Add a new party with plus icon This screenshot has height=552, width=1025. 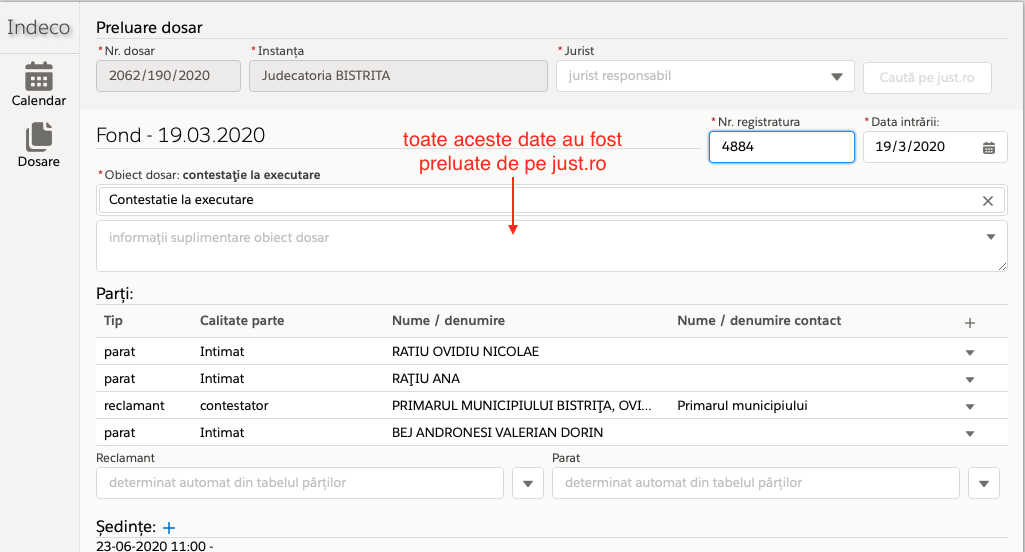point(969,323)
